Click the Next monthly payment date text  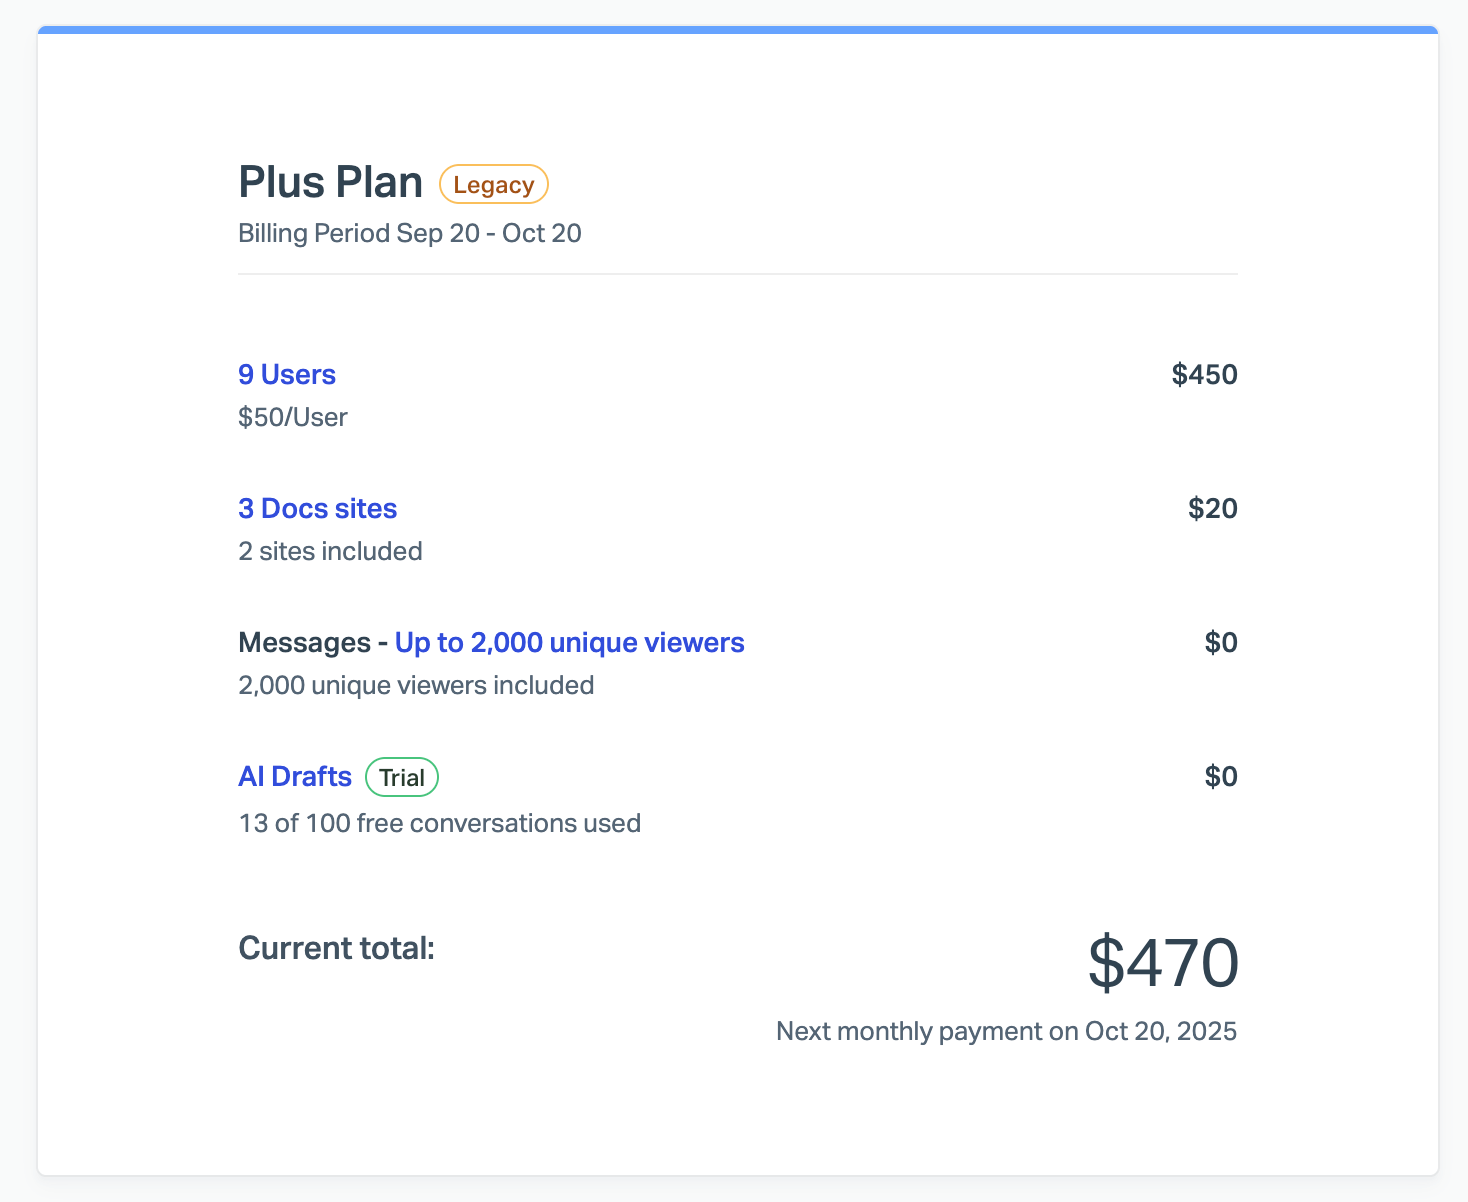tap(1006, 1031)
